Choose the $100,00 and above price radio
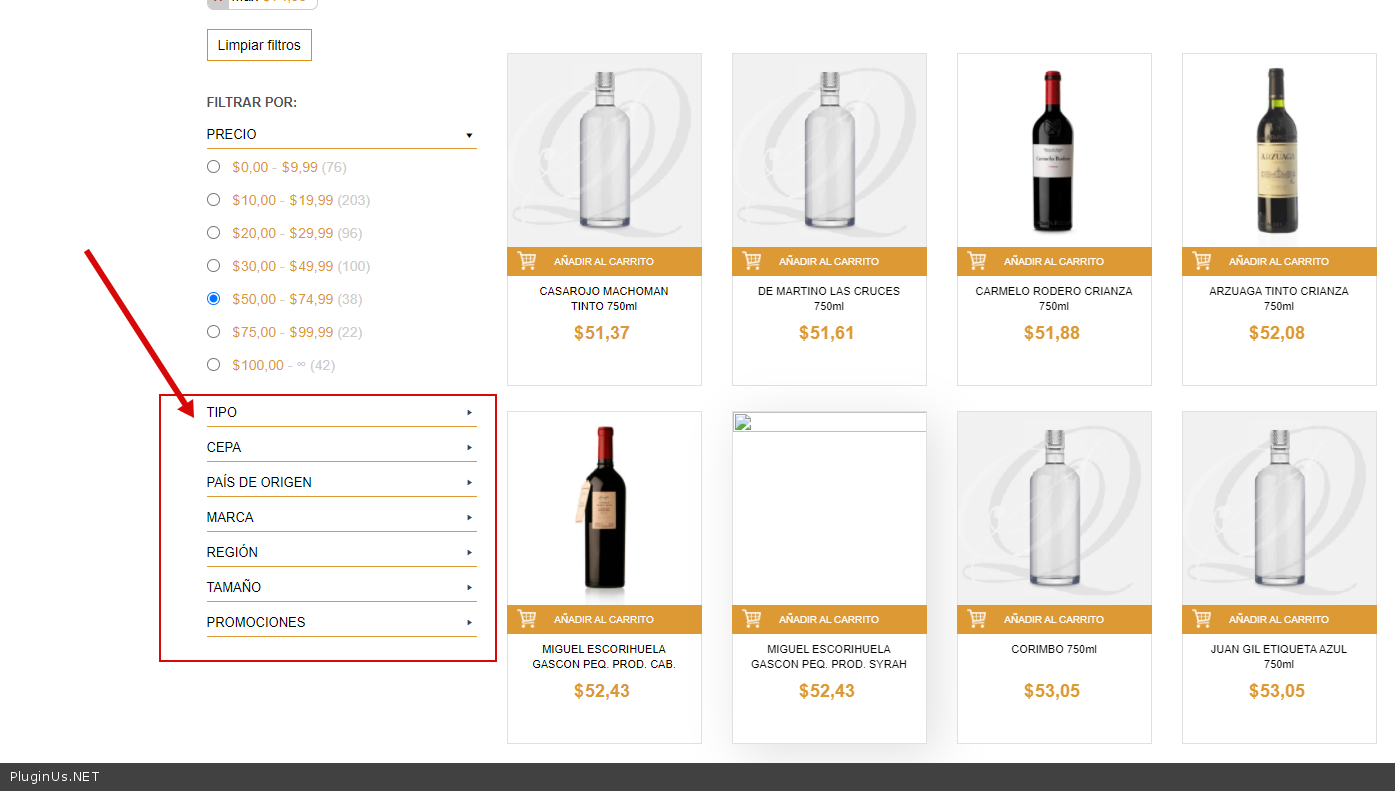This screenshot has height=791, width=1395. 213,365
